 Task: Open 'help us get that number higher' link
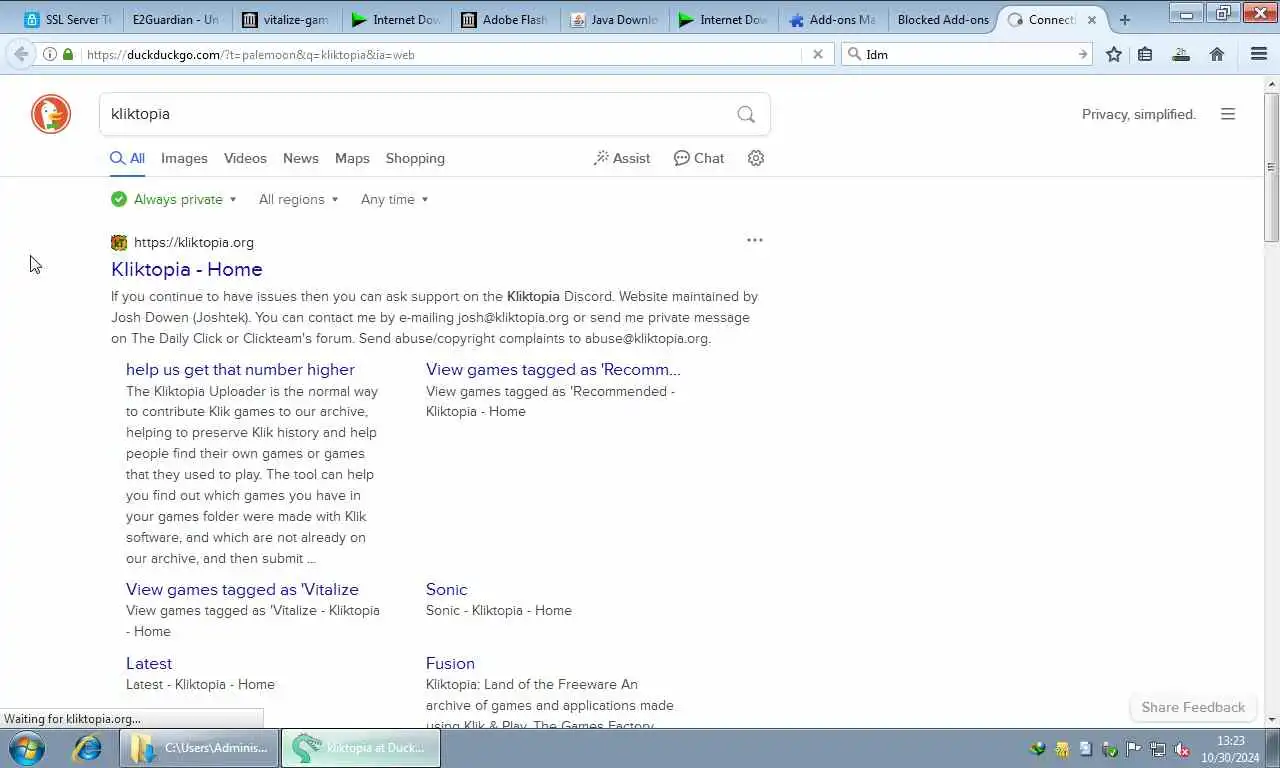[x=240, y=369]
